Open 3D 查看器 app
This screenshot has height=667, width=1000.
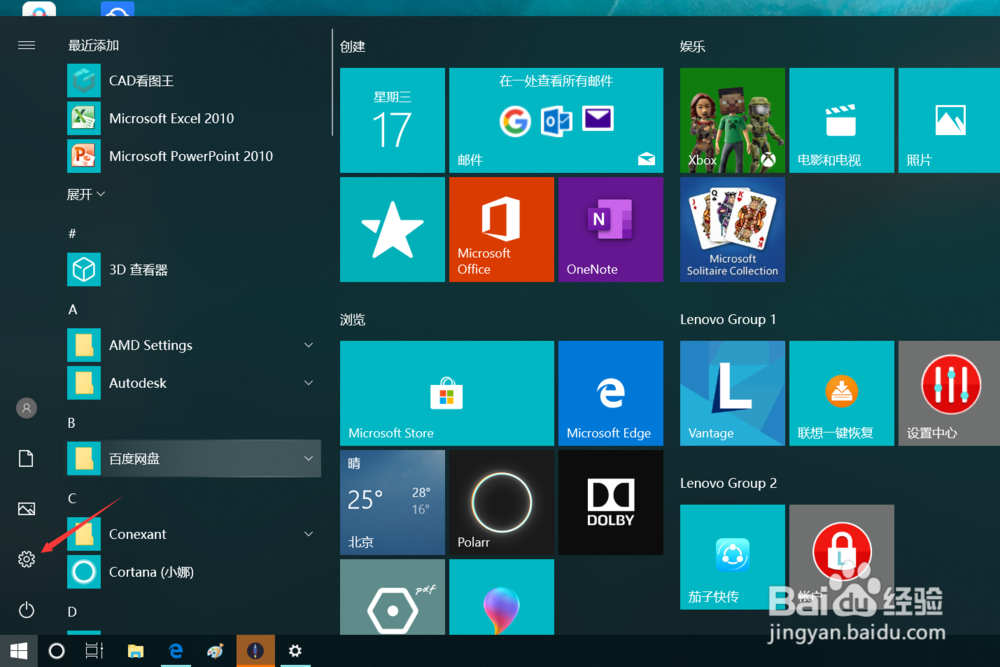point(194,270)
